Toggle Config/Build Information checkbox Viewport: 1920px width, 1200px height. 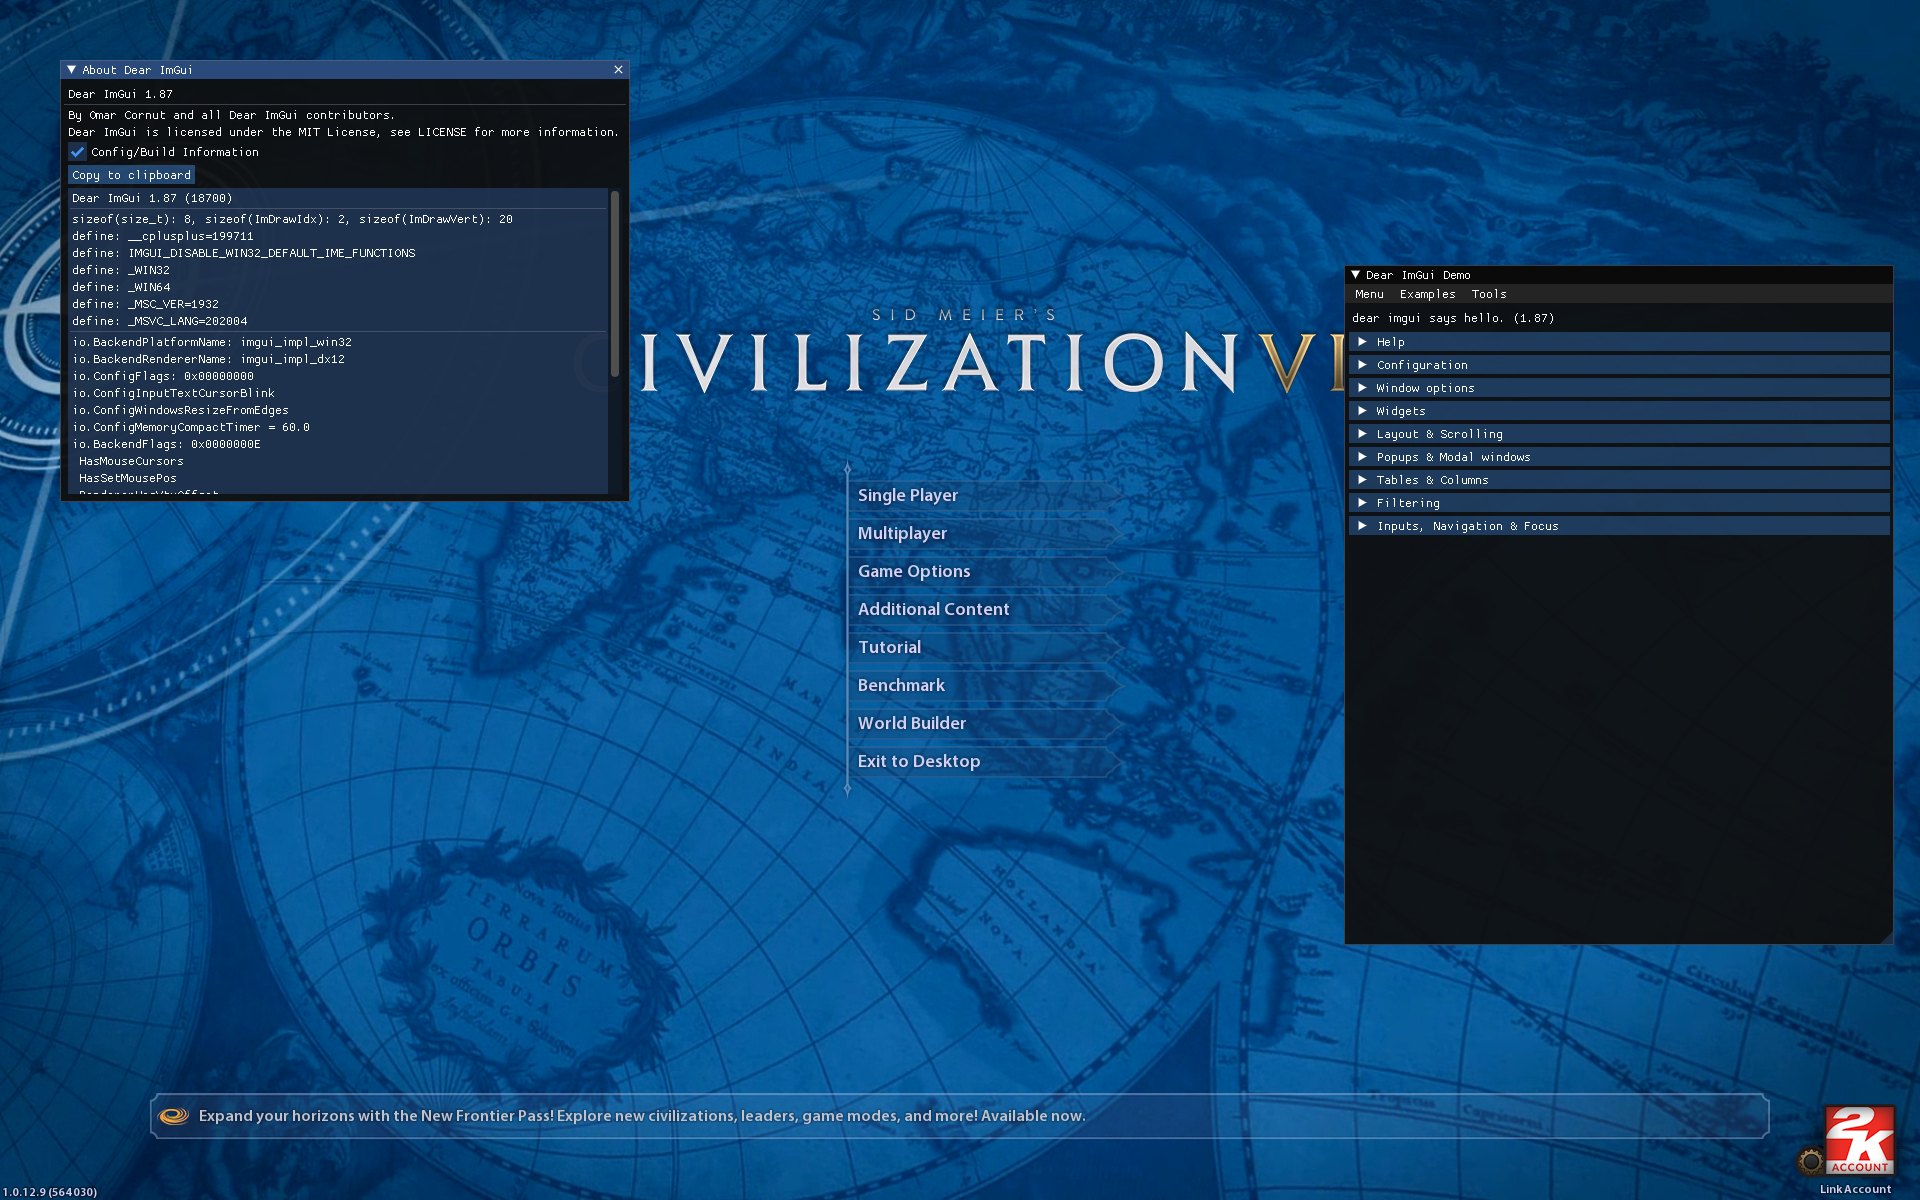[x=77, y=151]
